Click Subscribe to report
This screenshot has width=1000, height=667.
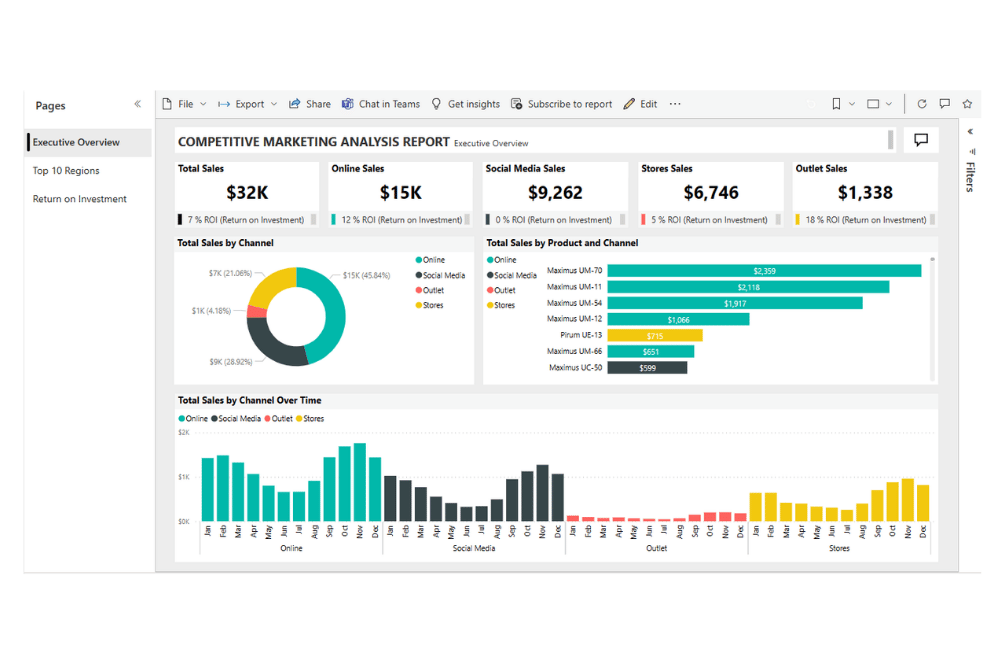coord(561,104)
